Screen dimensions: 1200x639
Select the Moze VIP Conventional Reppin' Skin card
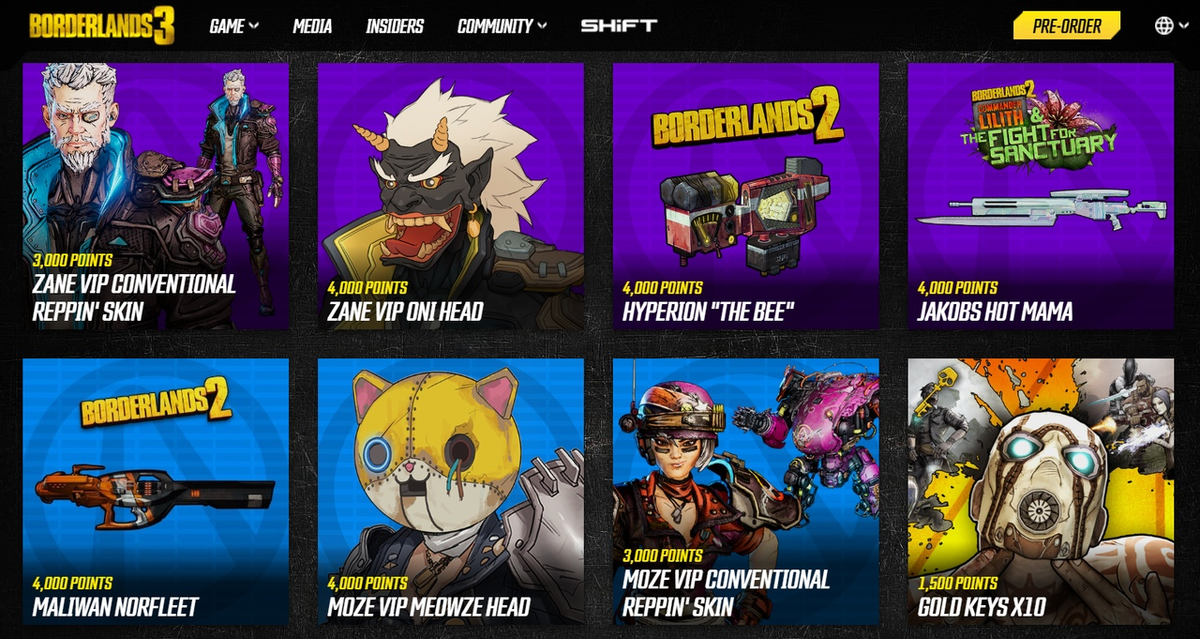(746, 492)
